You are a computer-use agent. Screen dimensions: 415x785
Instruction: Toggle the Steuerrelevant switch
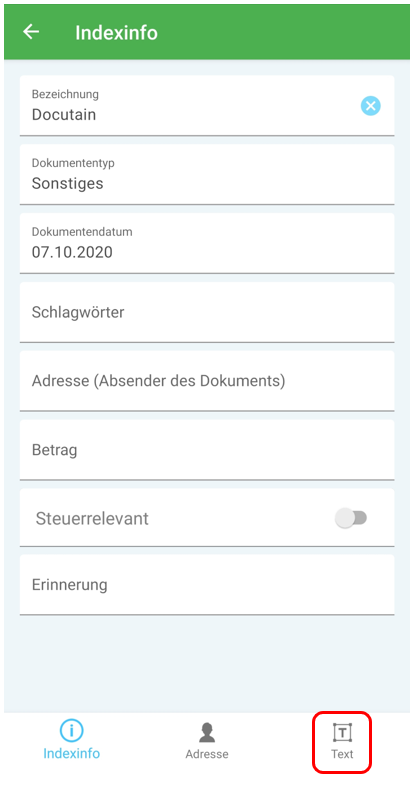[351, 518]
